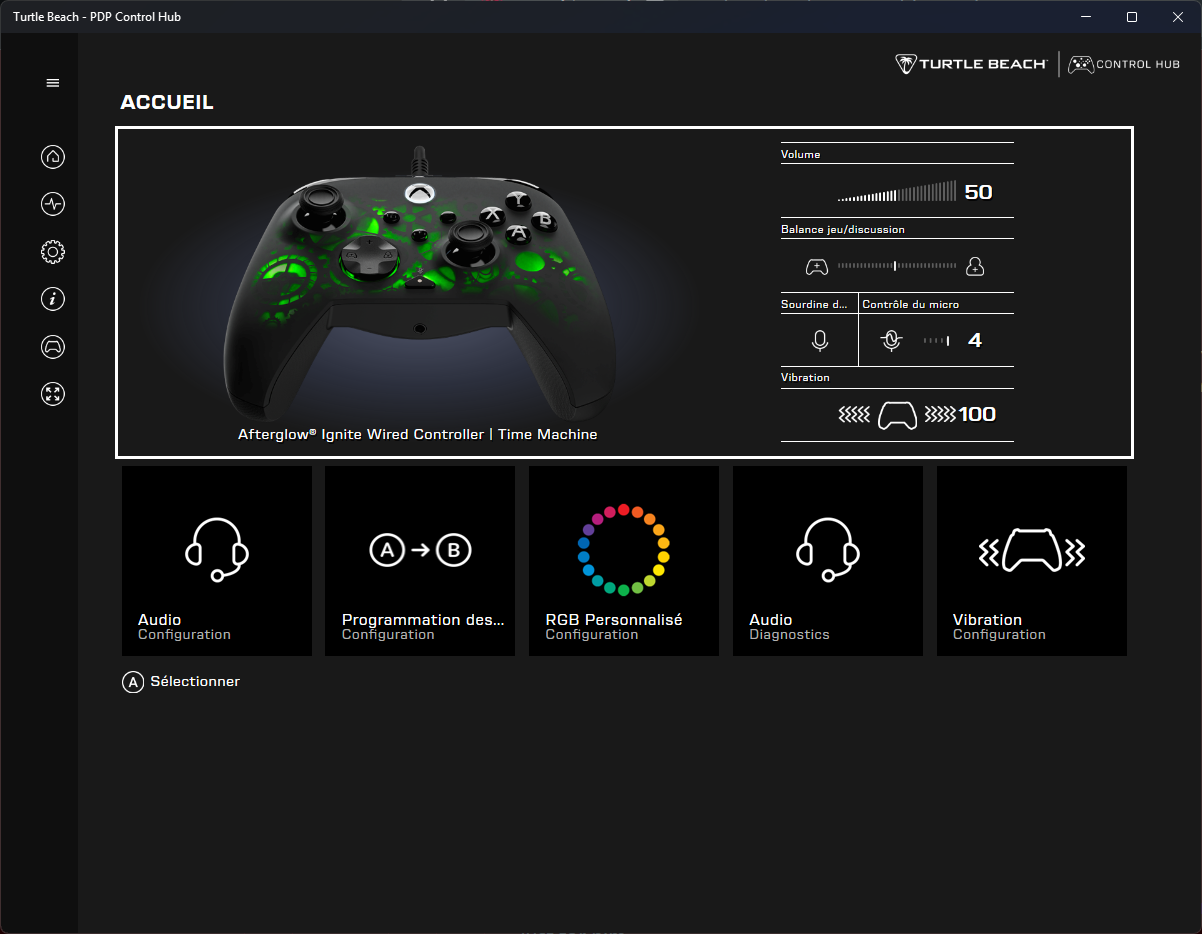Select the controller icon in the sidebar
This screenshot has height=934, width=1202.
coord(52,346)
